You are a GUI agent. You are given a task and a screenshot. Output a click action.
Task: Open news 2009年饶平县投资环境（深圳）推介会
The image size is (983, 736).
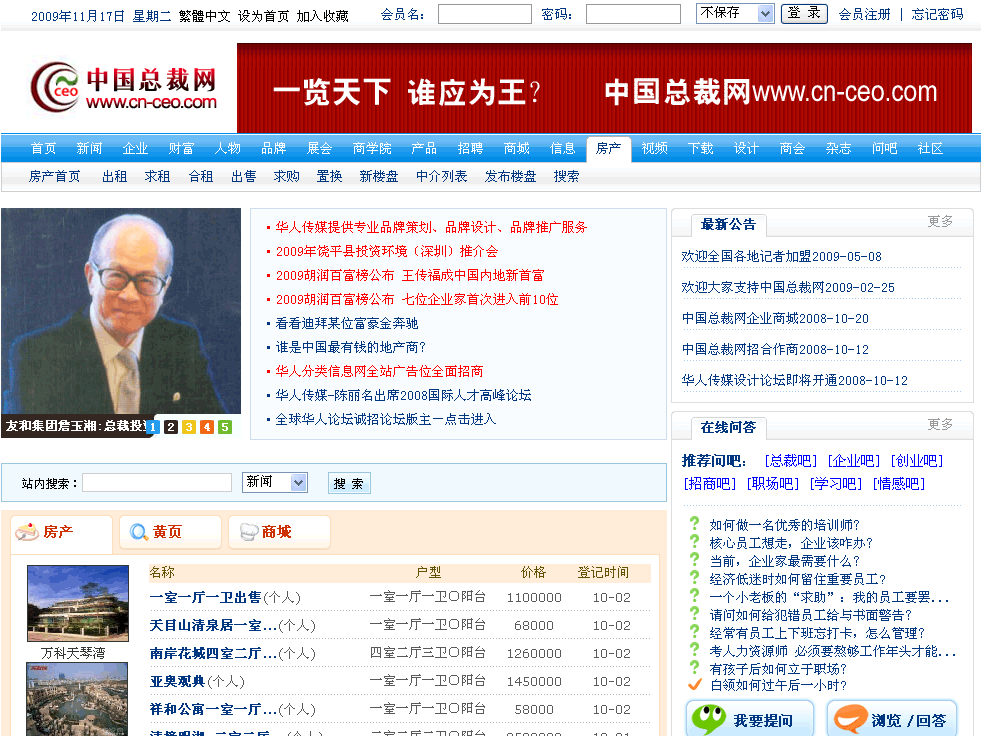[x=387, y=251]
